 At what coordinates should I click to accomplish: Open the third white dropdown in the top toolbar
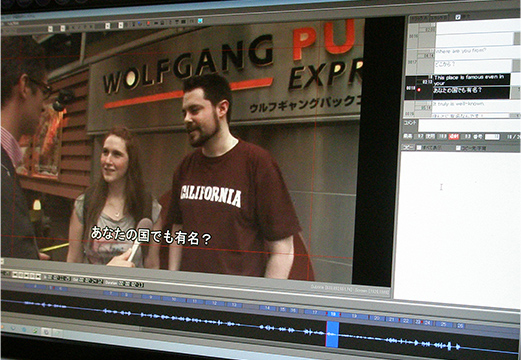tap(107, 26)
